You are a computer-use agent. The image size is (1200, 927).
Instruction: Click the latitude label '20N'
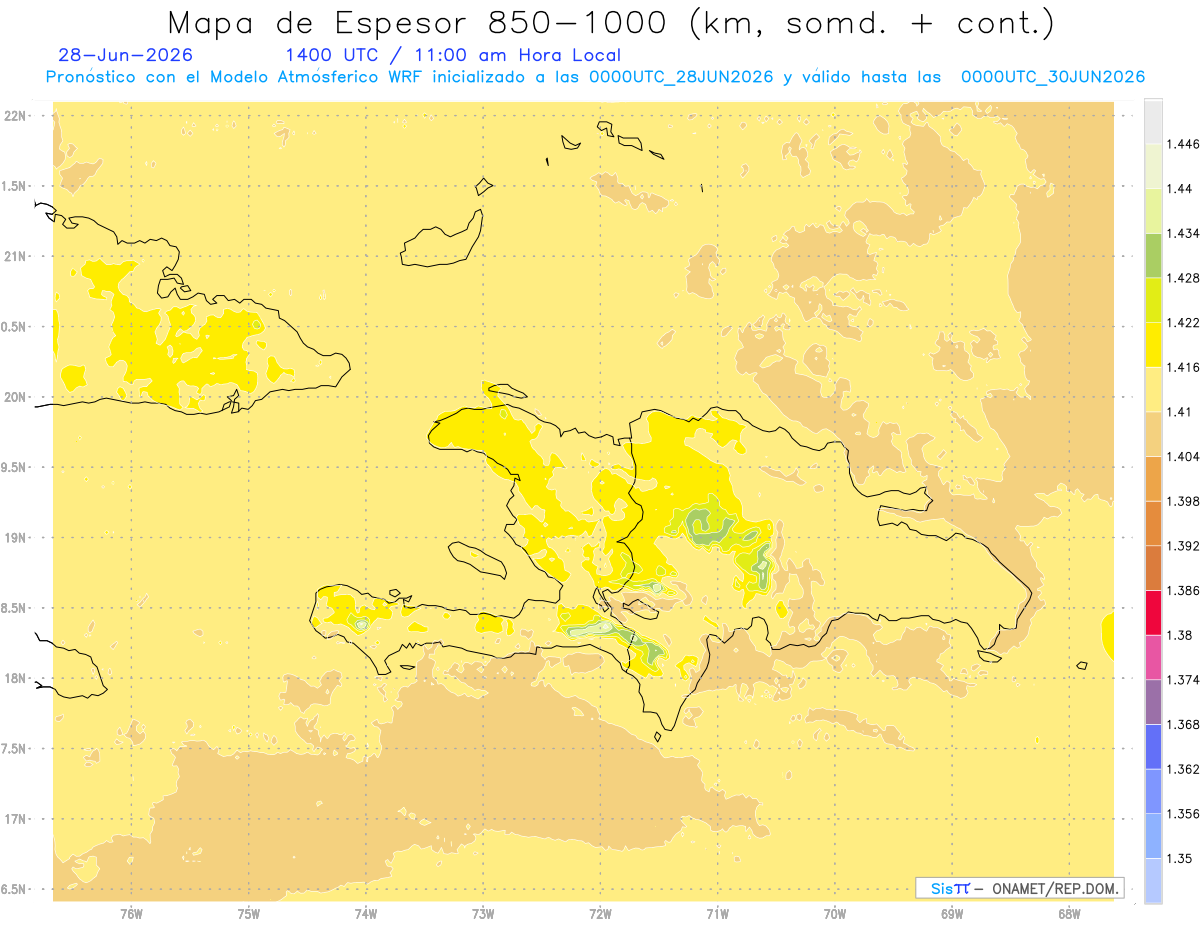click(14, 397)
